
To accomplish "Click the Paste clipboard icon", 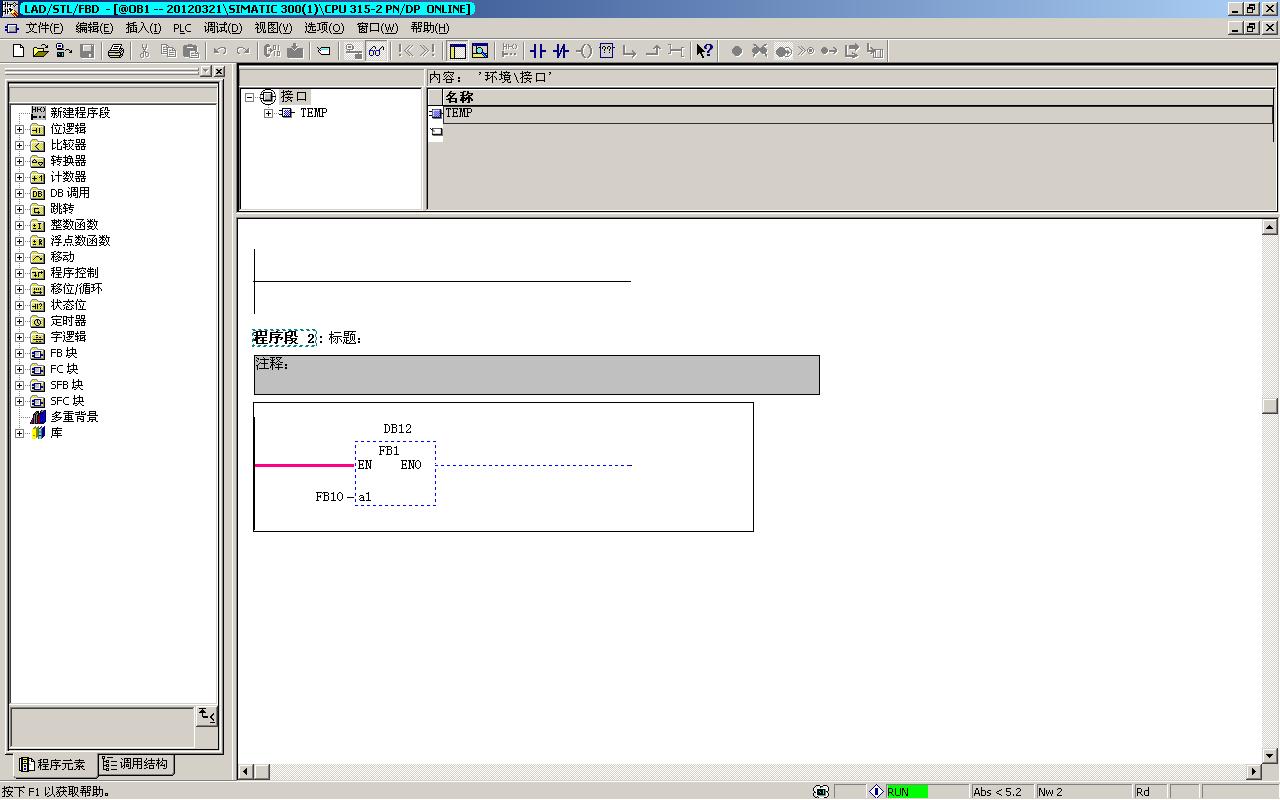I will (191, 51).
